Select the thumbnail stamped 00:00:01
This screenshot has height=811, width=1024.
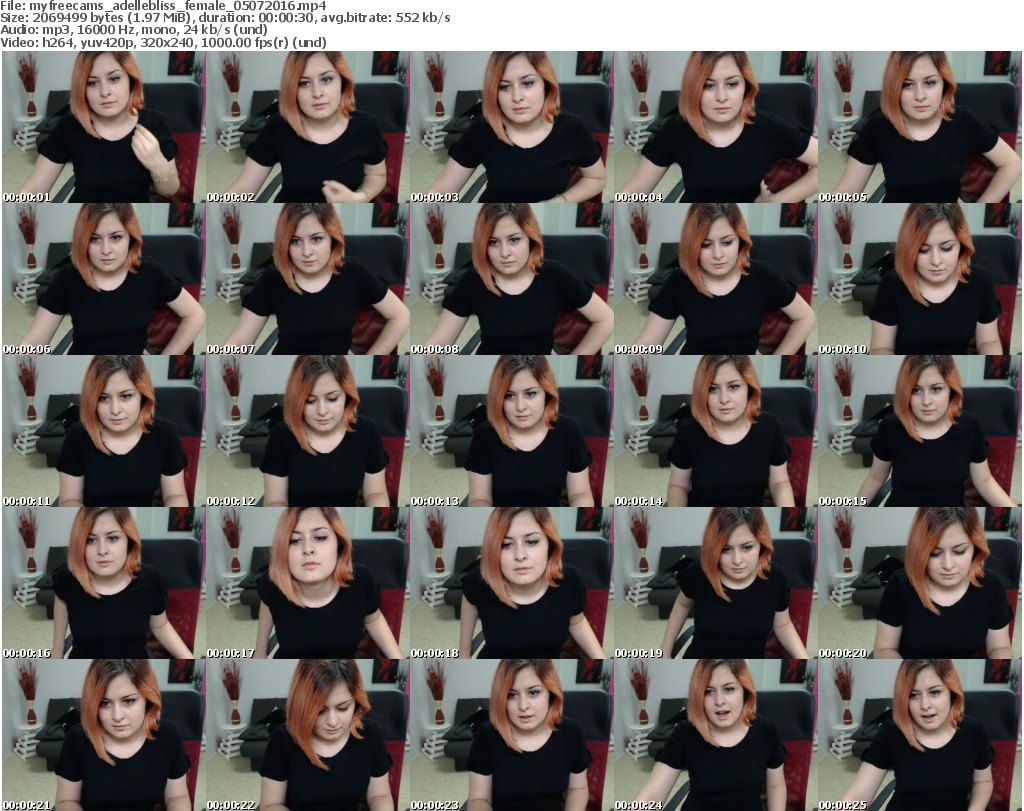103,127
